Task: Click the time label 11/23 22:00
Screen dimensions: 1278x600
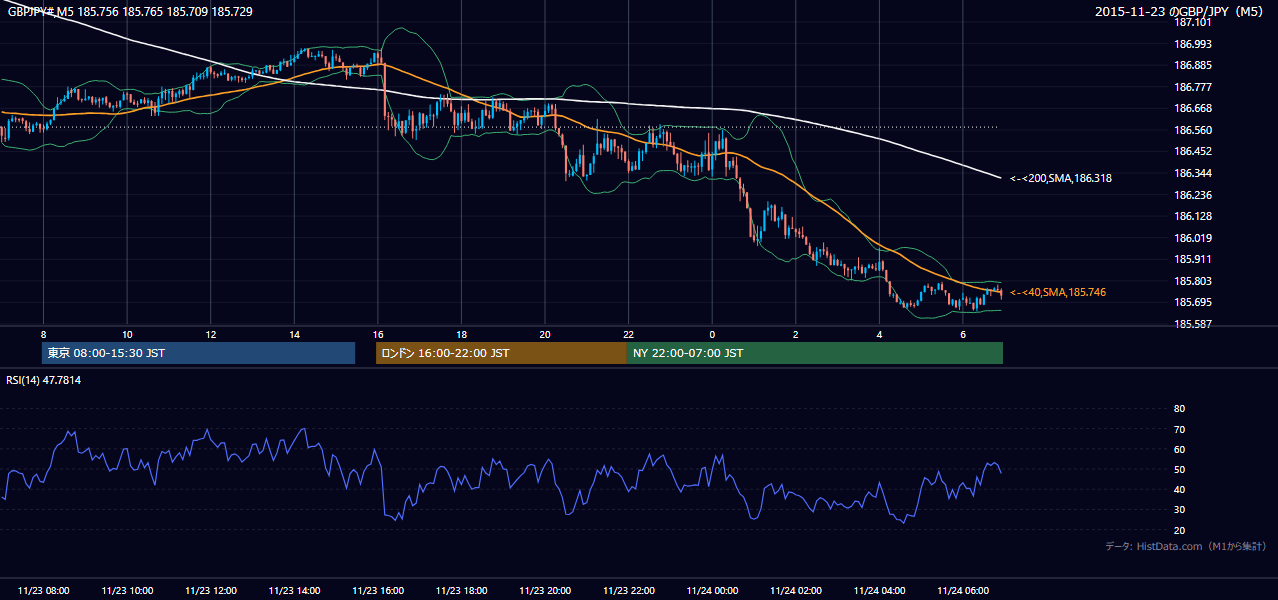Action: [x=628, y=591]
